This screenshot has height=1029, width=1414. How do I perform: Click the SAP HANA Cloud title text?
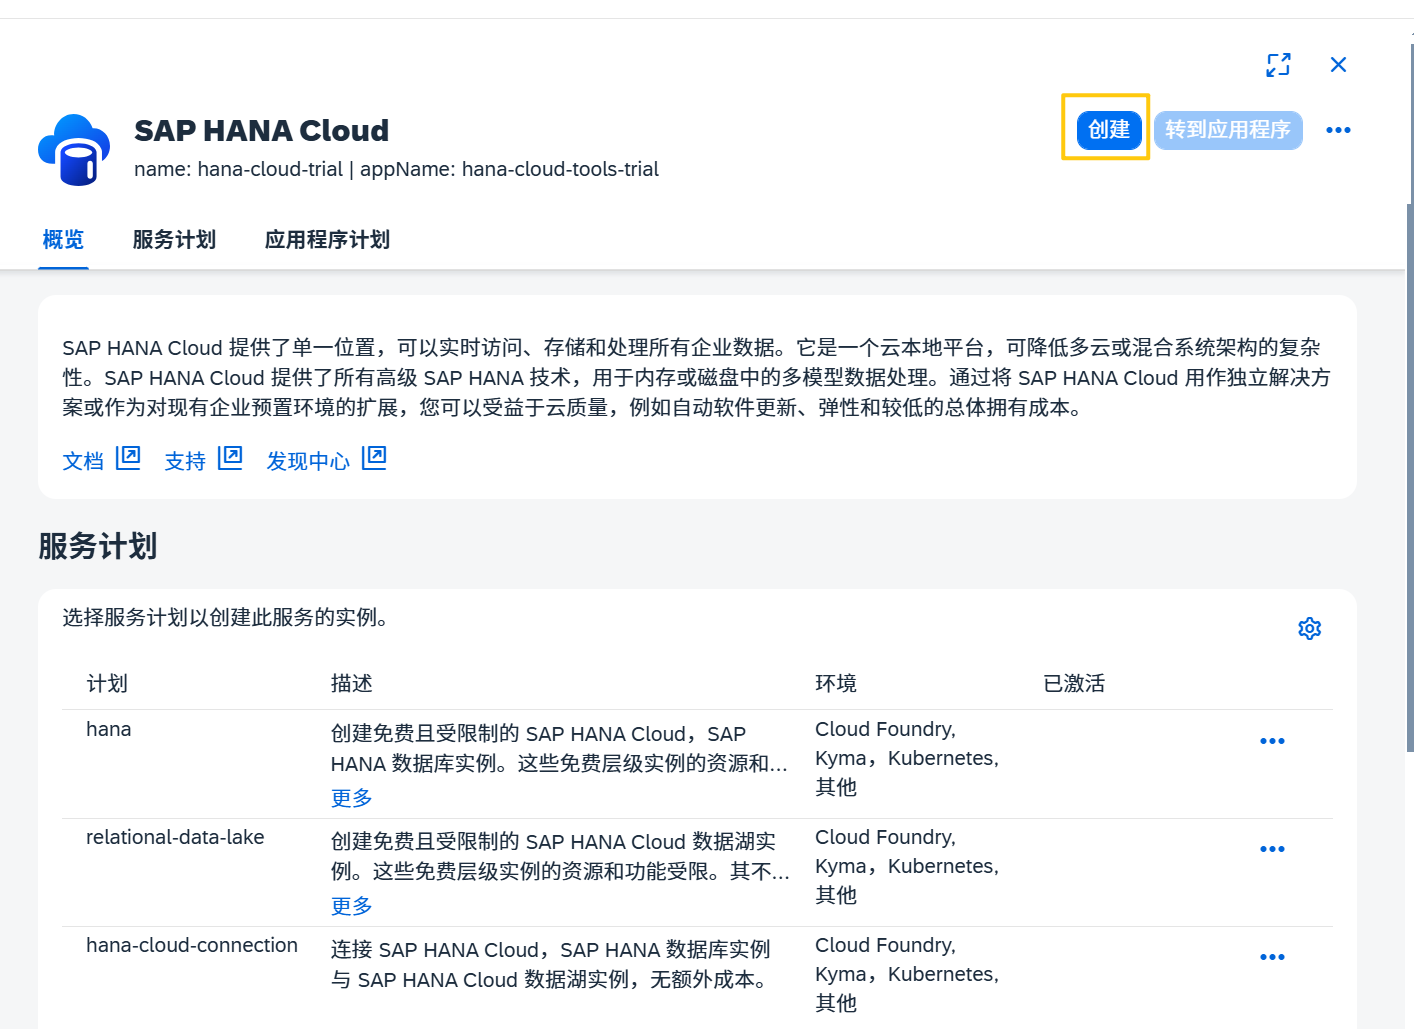[262, 130]
